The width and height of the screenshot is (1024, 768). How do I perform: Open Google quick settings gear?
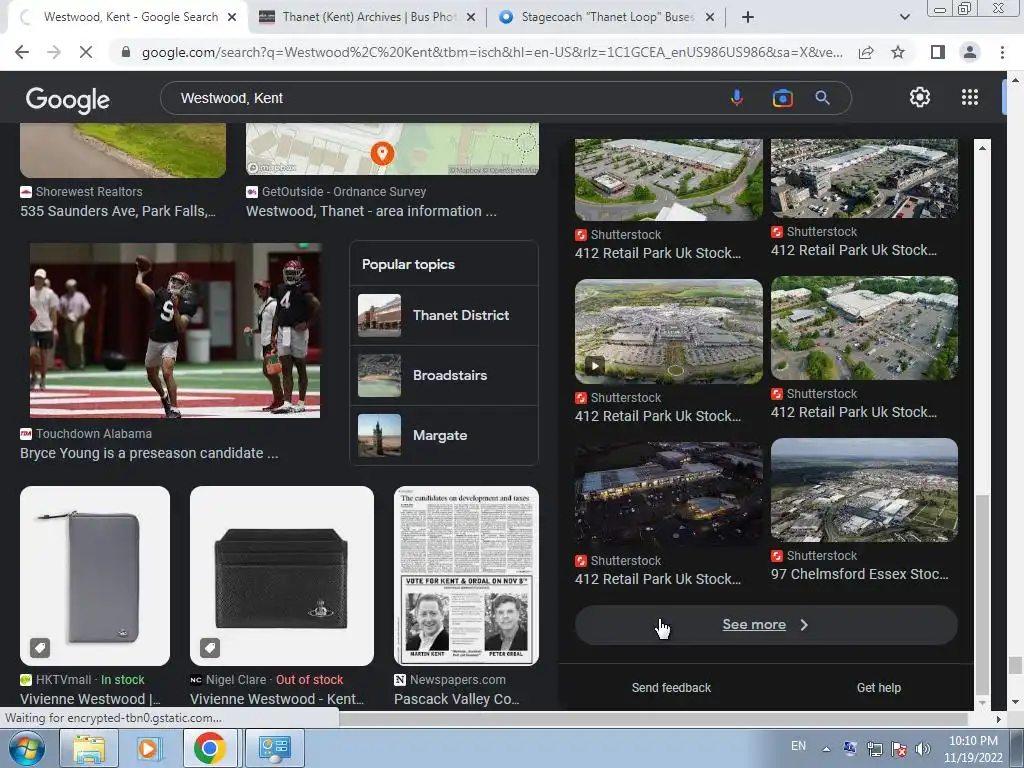[x=920, y=97]
